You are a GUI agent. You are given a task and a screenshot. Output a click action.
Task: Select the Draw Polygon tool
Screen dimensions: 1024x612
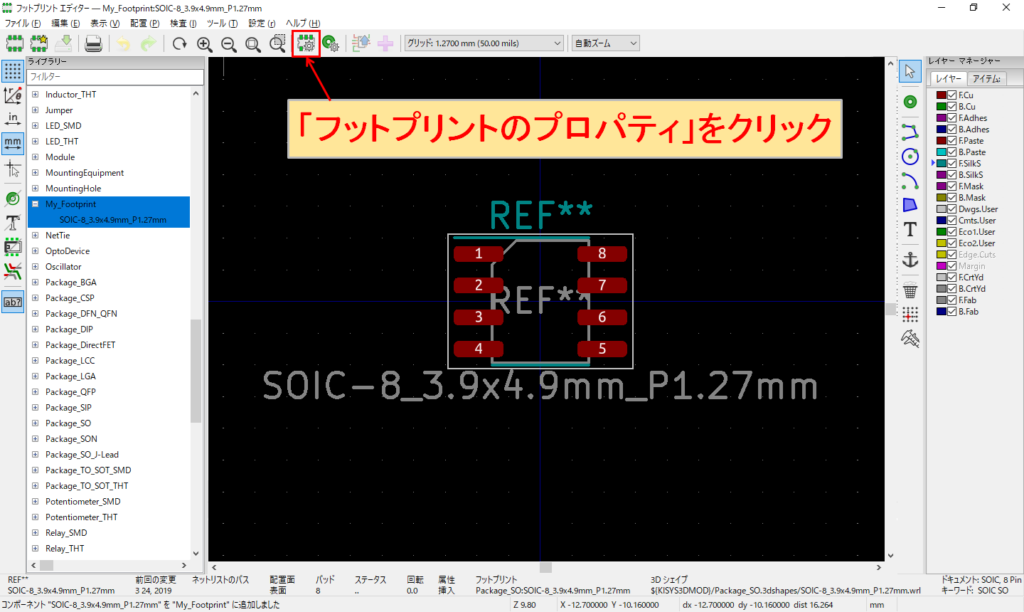point(910,205)
